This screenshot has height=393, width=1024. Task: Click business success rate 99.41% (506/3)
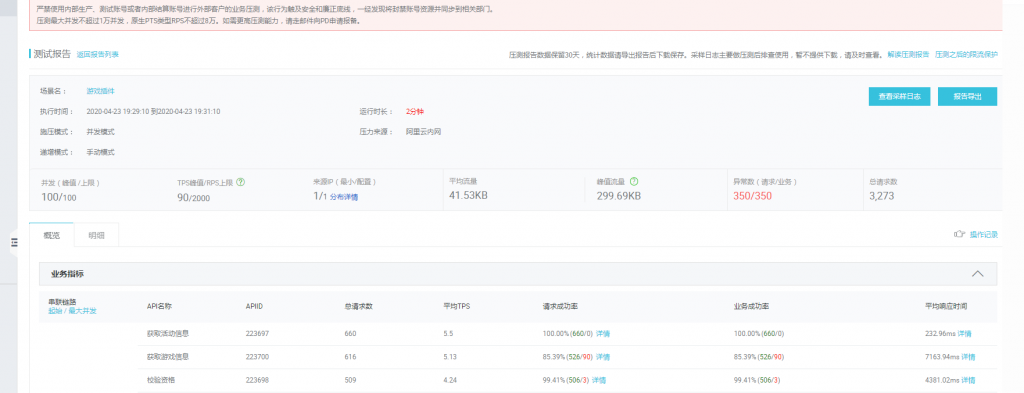point(757,381)
